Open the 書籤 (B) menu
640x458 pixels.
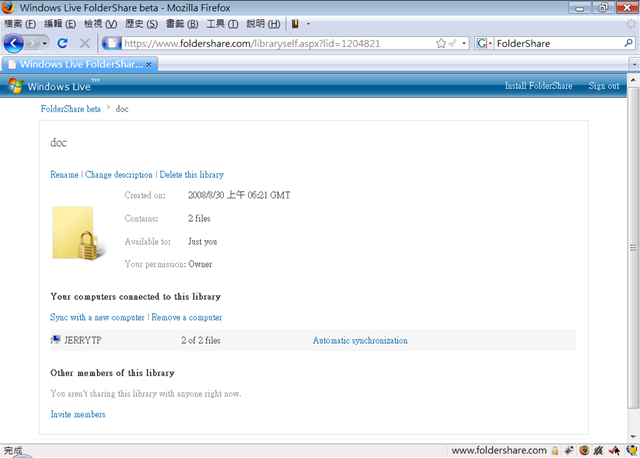[x=182, y=24]
